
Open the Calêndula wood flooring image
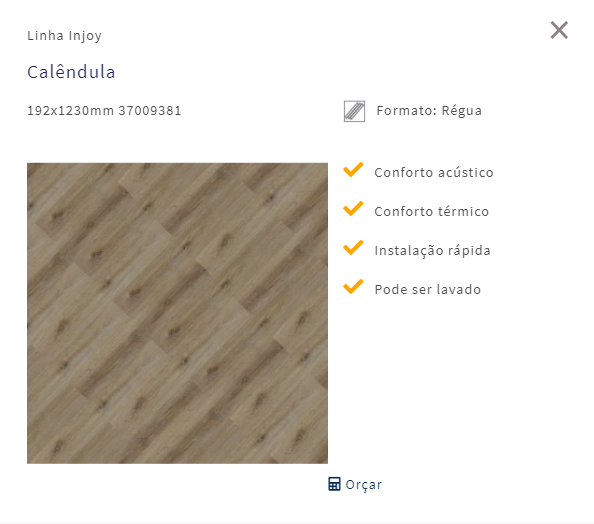point(177,313)
